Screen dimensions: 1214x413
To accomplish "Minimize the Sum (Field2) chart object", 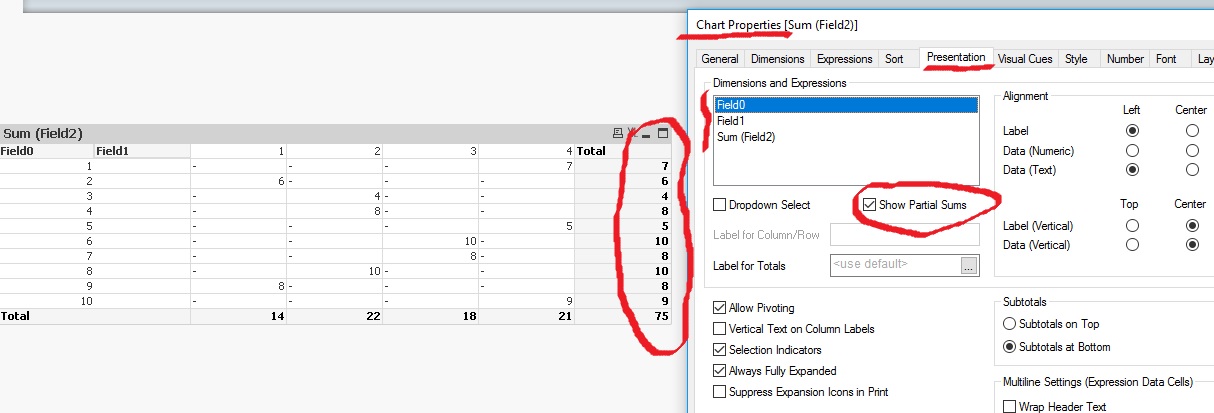I will tap(646, 134).
